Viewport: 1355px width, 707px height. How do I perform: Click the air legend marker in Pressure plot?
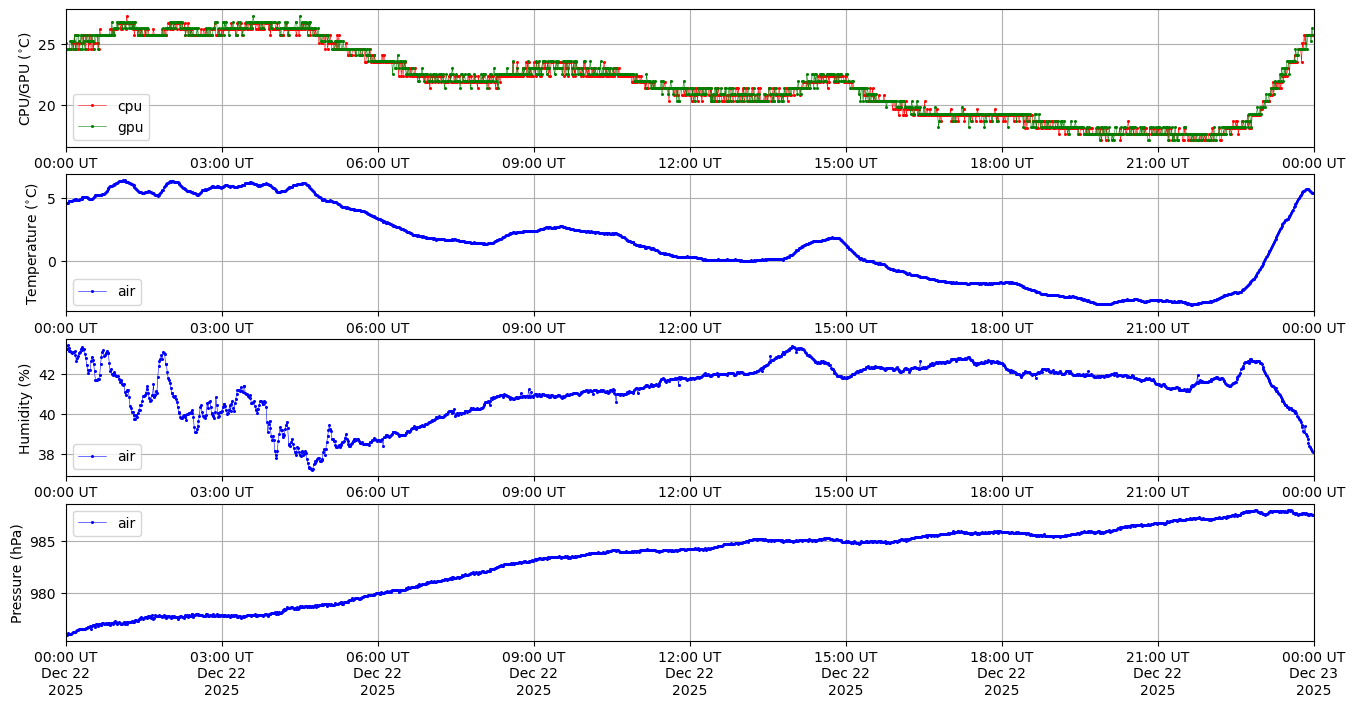click(93, 523)
